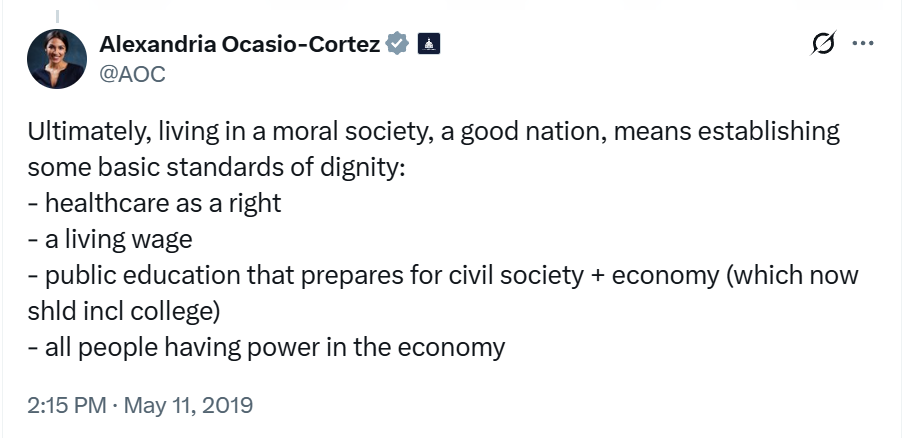This screenshot has width=906, height=438.
Task: Click the government affiliation building badge
Action: click(x=429, y=43)
